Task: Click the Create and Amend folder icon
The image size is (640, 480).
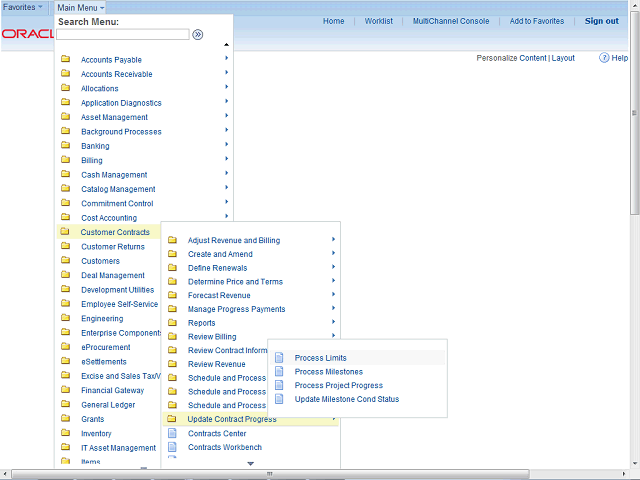Action: coord(173,254)
